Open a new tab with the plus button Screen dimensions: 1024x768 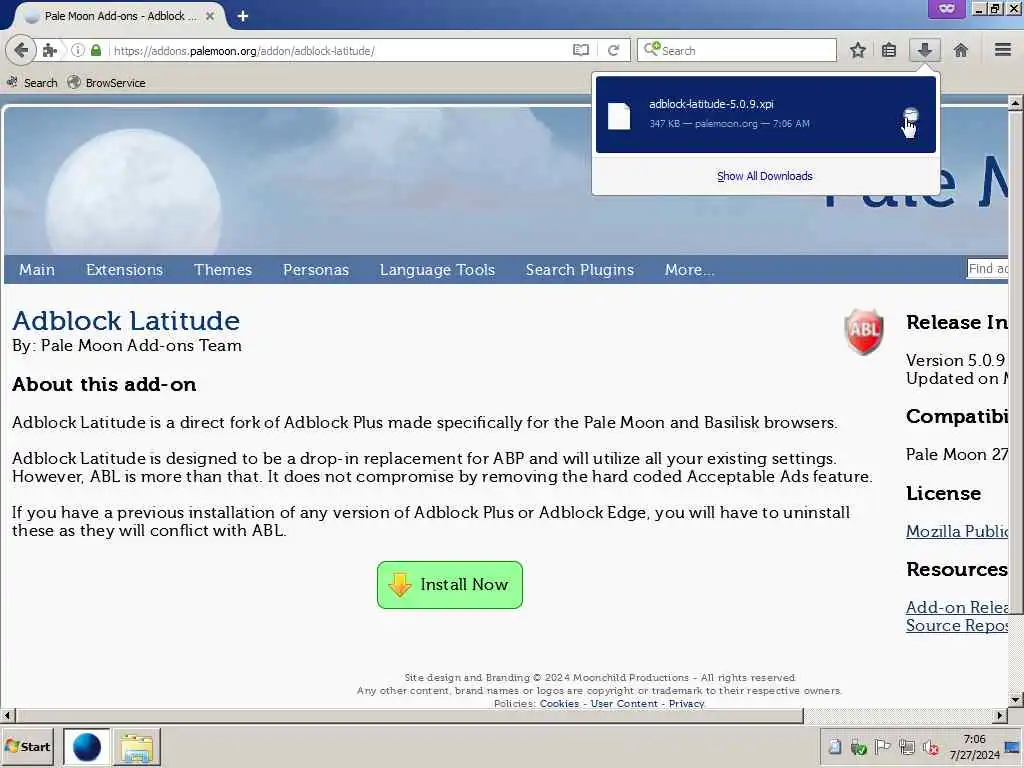[x=243, y=16]
